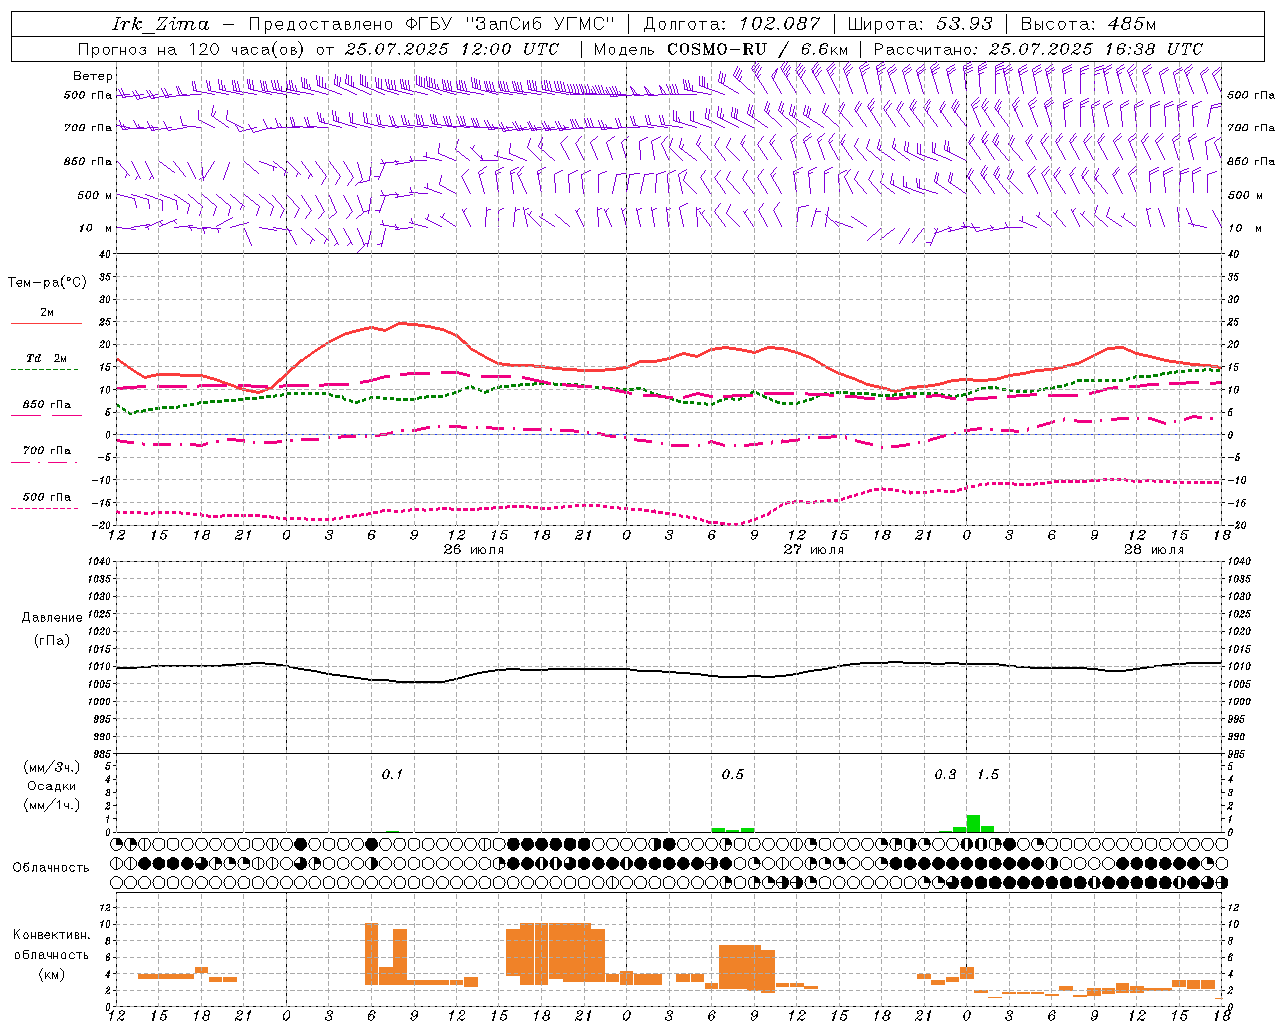Click the "Td 2м" dew point legend entry
This screenshot has height=1024, width=1280.
tap(46, 358)
